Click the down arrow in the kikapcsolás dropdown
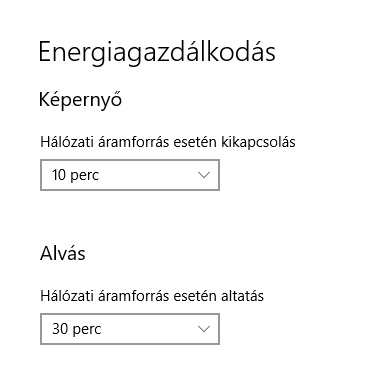The image size is (366, 391). point(204,175)
